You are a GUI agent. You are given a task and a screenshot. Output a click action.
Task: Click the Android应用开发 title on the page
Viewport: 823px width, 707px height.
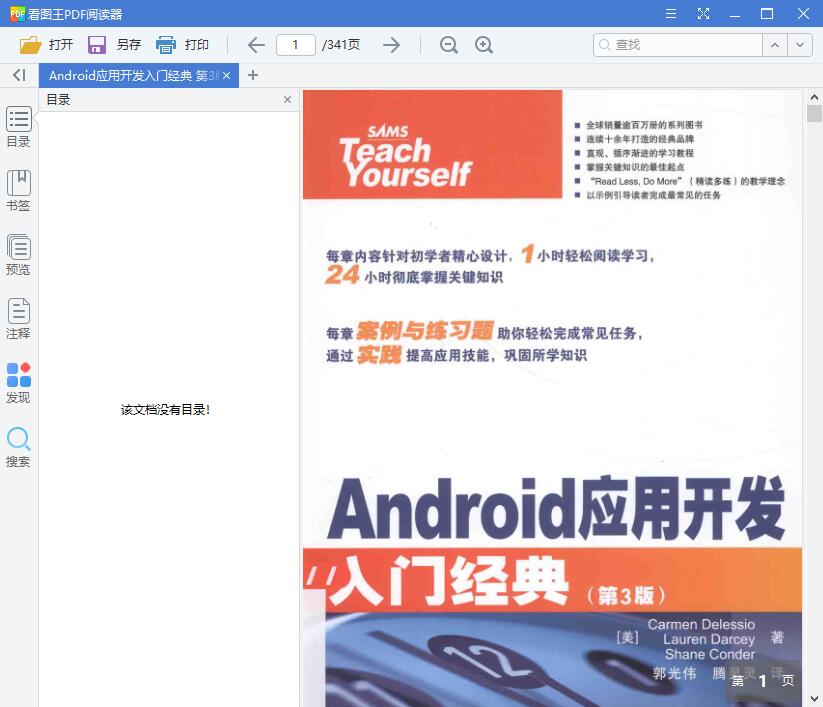556,509
